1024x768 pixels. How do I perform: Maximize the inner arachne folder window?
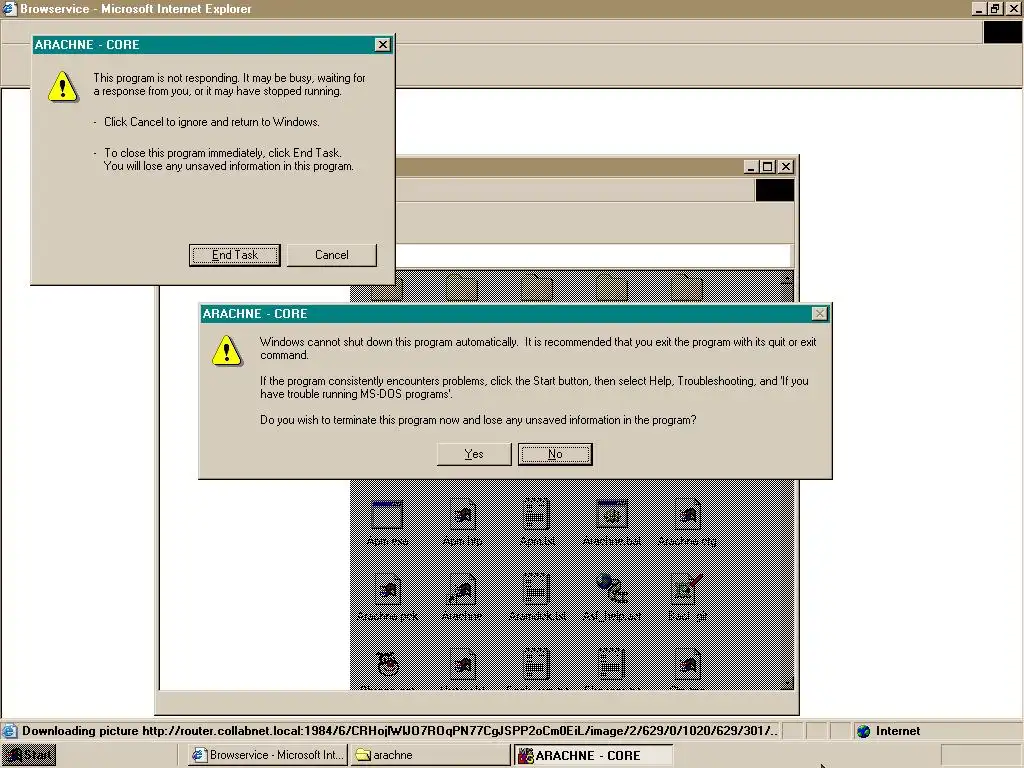click(768, 167)
